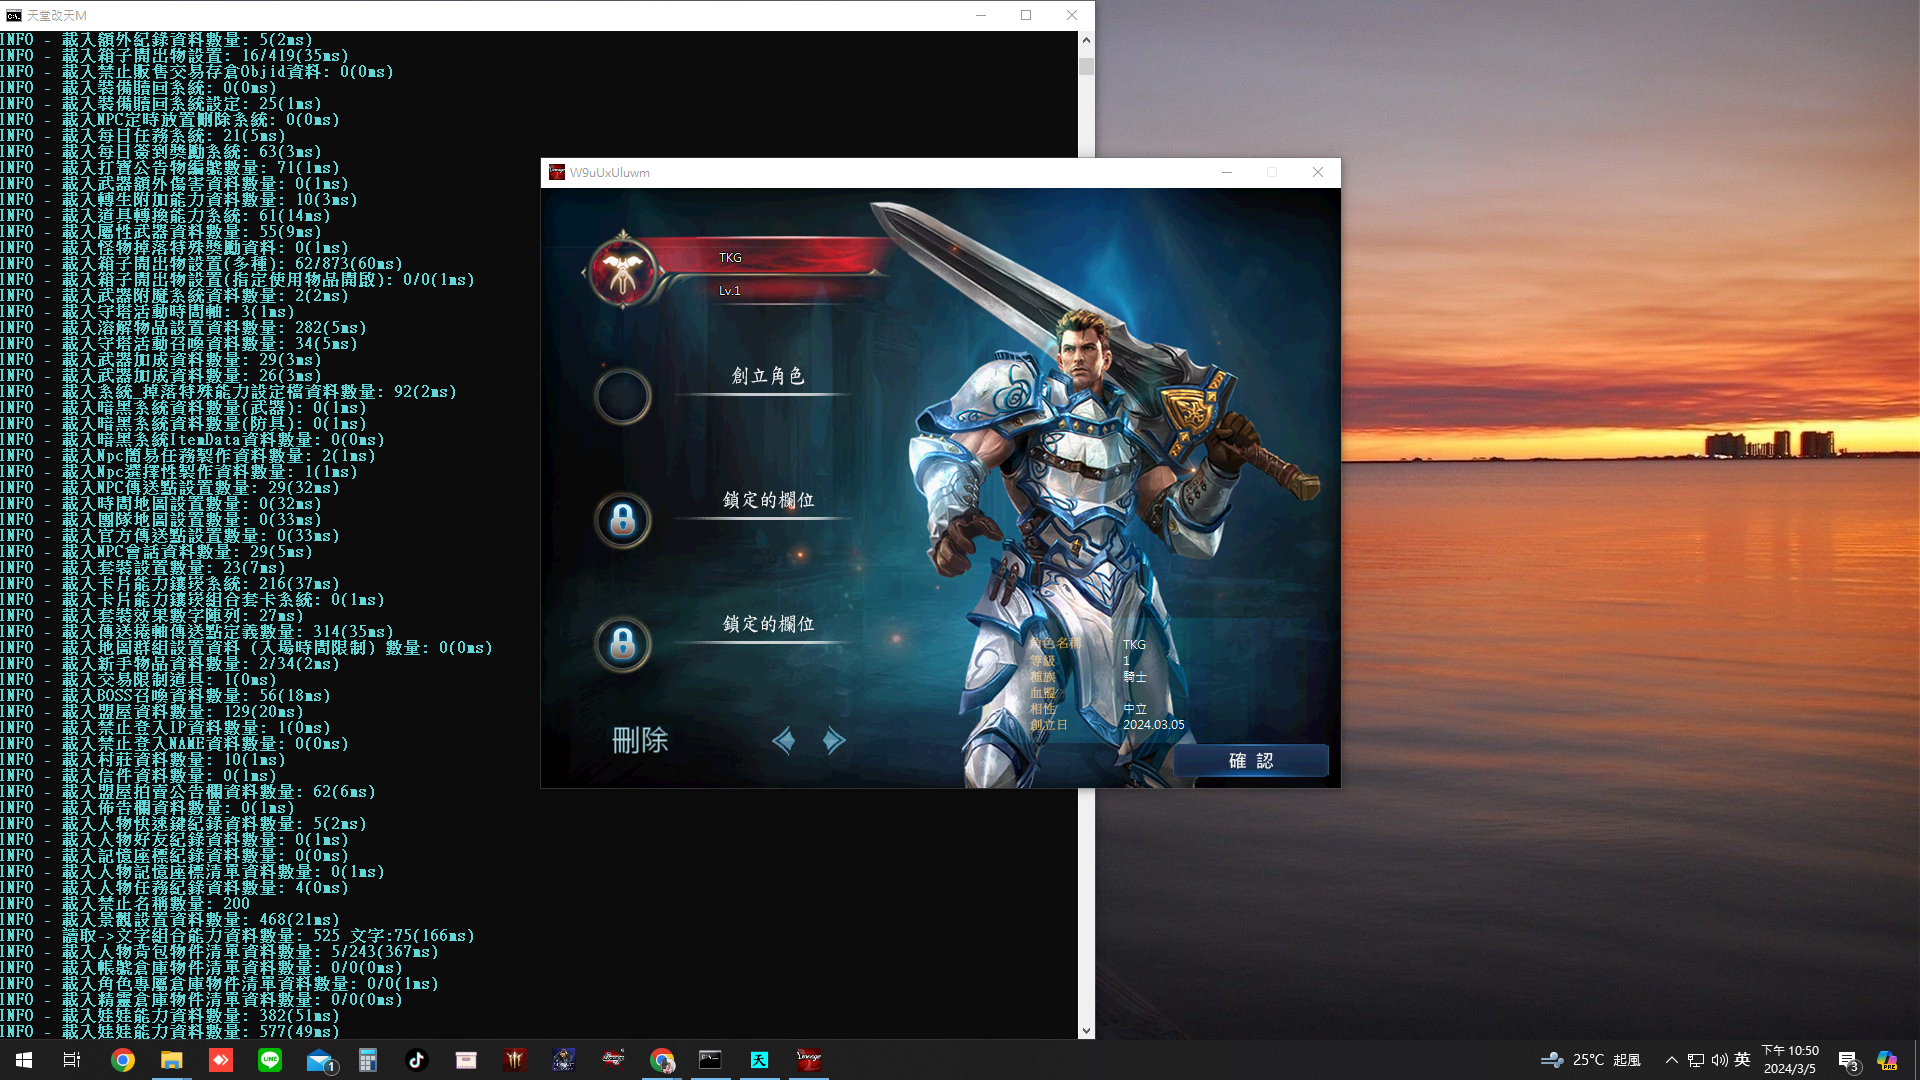The image size is (1920, 1080).
Task: Open the Chrome profile window taskbar icon
Action: tap(662, 1060)
